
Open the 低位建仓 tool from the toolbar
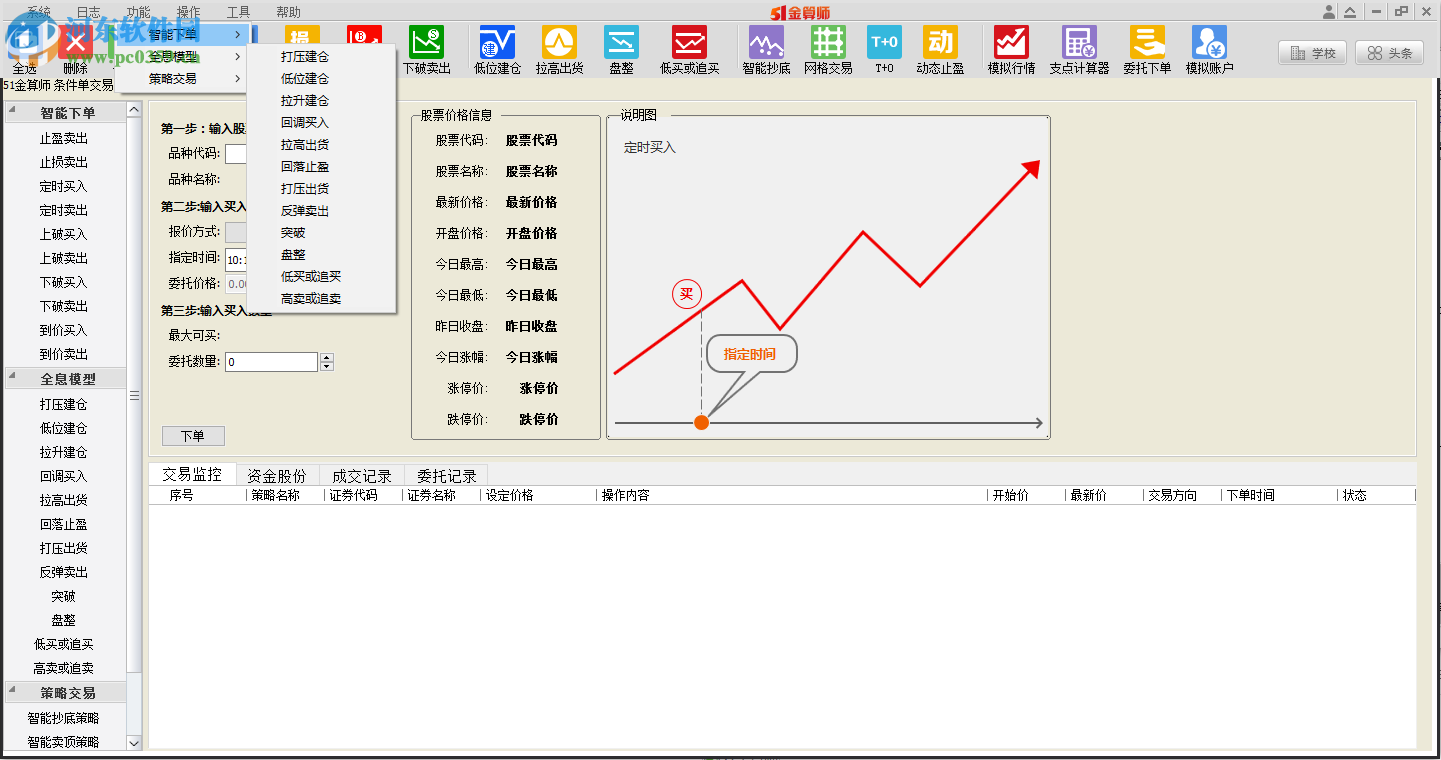click(x=495, y=47)
